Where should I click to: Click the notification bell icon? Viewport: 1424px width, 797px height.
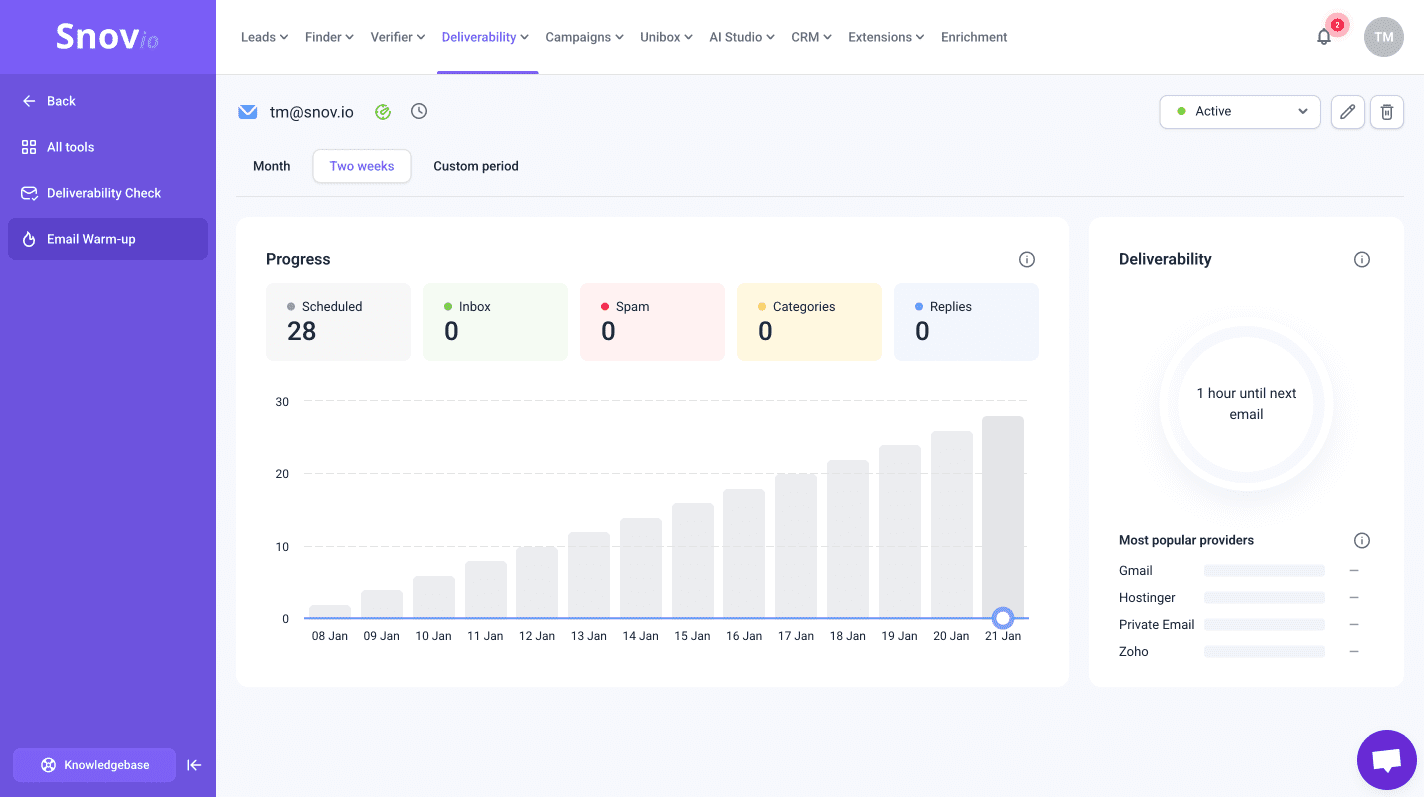pyautogui.click(x=1324, y=37)
